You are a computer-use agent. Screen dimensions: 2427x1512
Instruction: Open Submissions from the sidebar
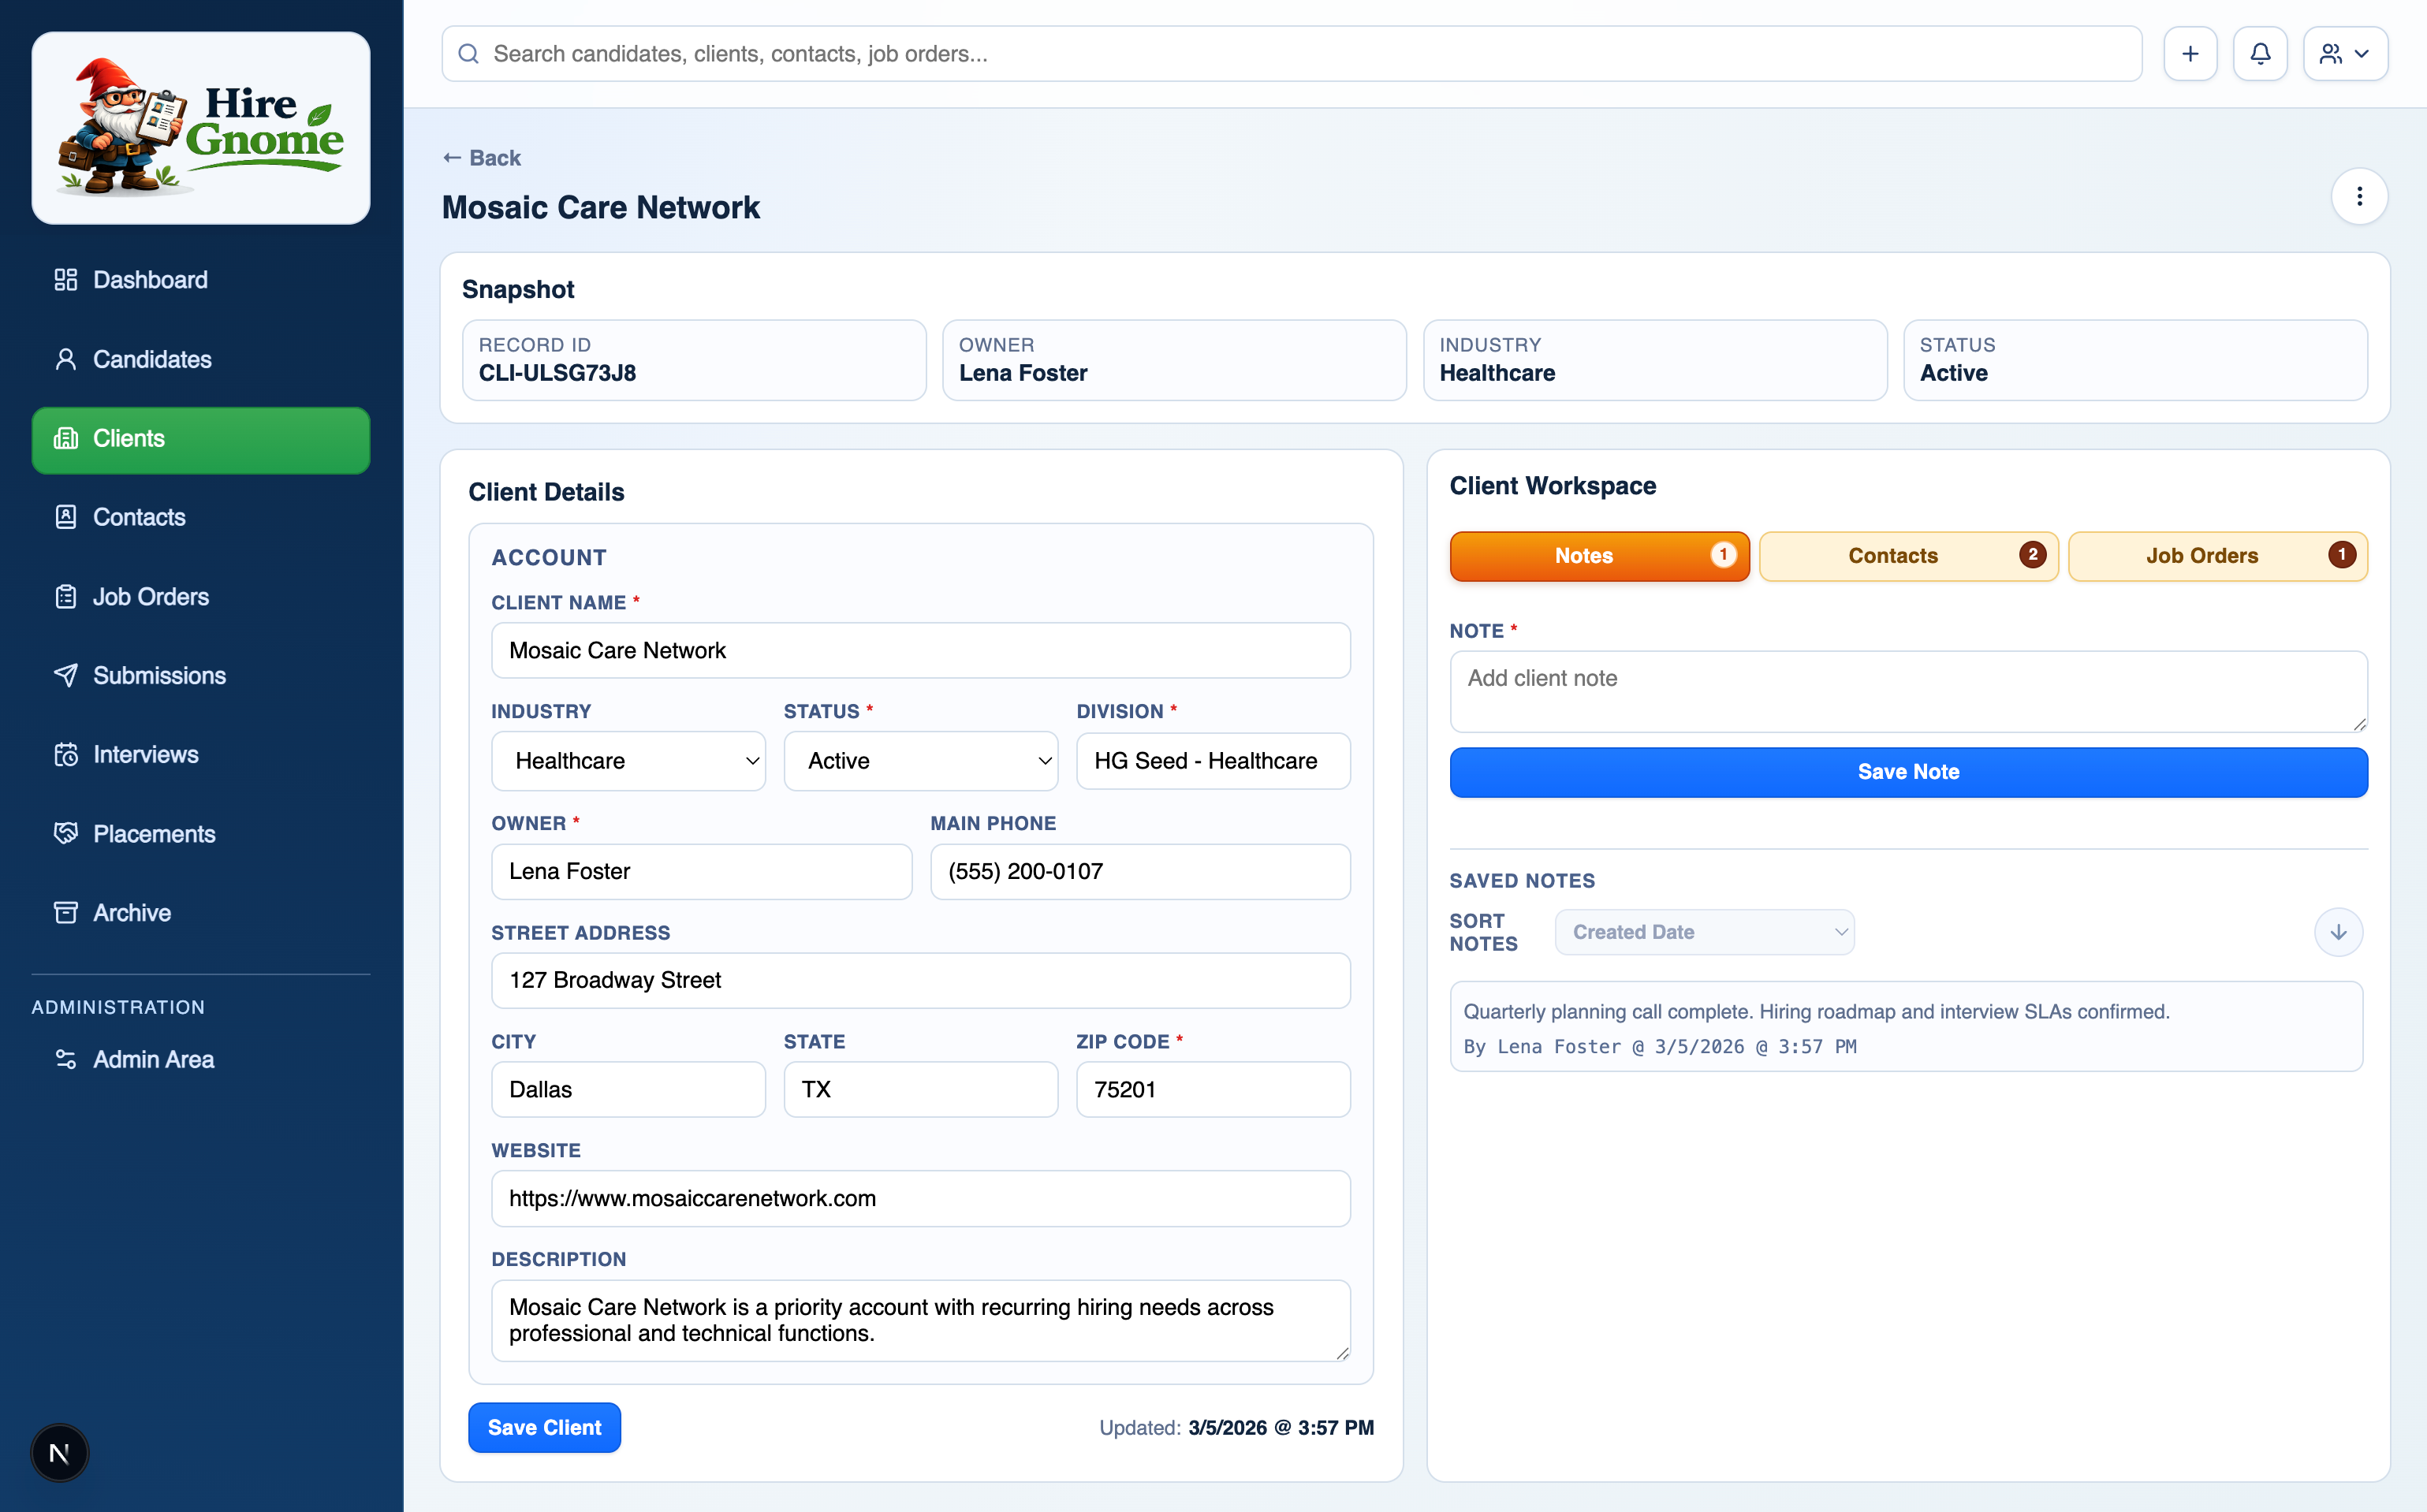(159, 675)
